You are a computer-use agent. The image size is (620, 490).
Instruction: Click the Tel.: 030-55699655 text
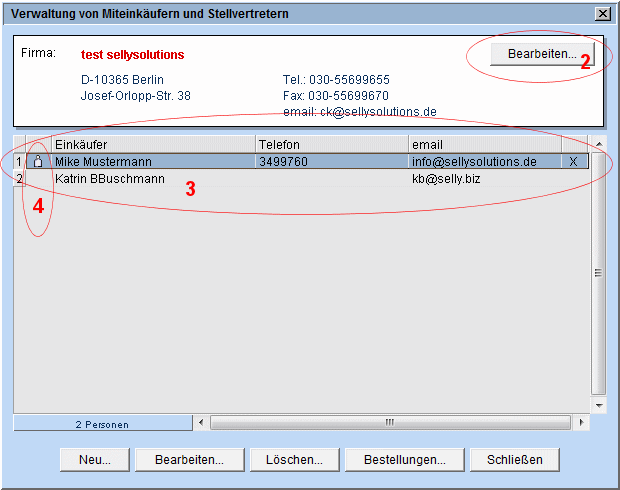click(336, 80)
